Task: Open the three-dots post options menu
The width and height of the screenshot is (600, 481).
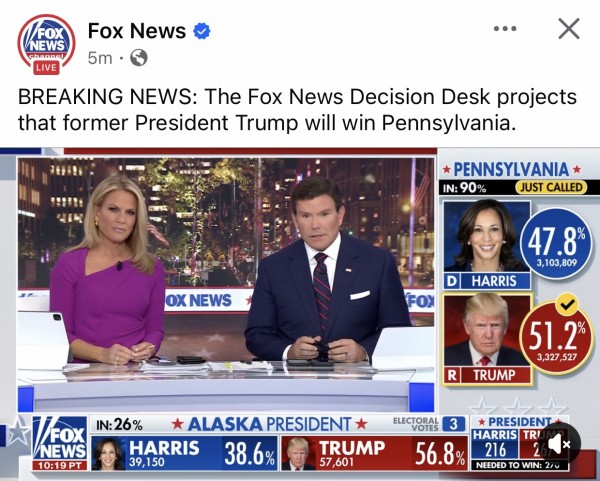Action: tap(505, 28)
